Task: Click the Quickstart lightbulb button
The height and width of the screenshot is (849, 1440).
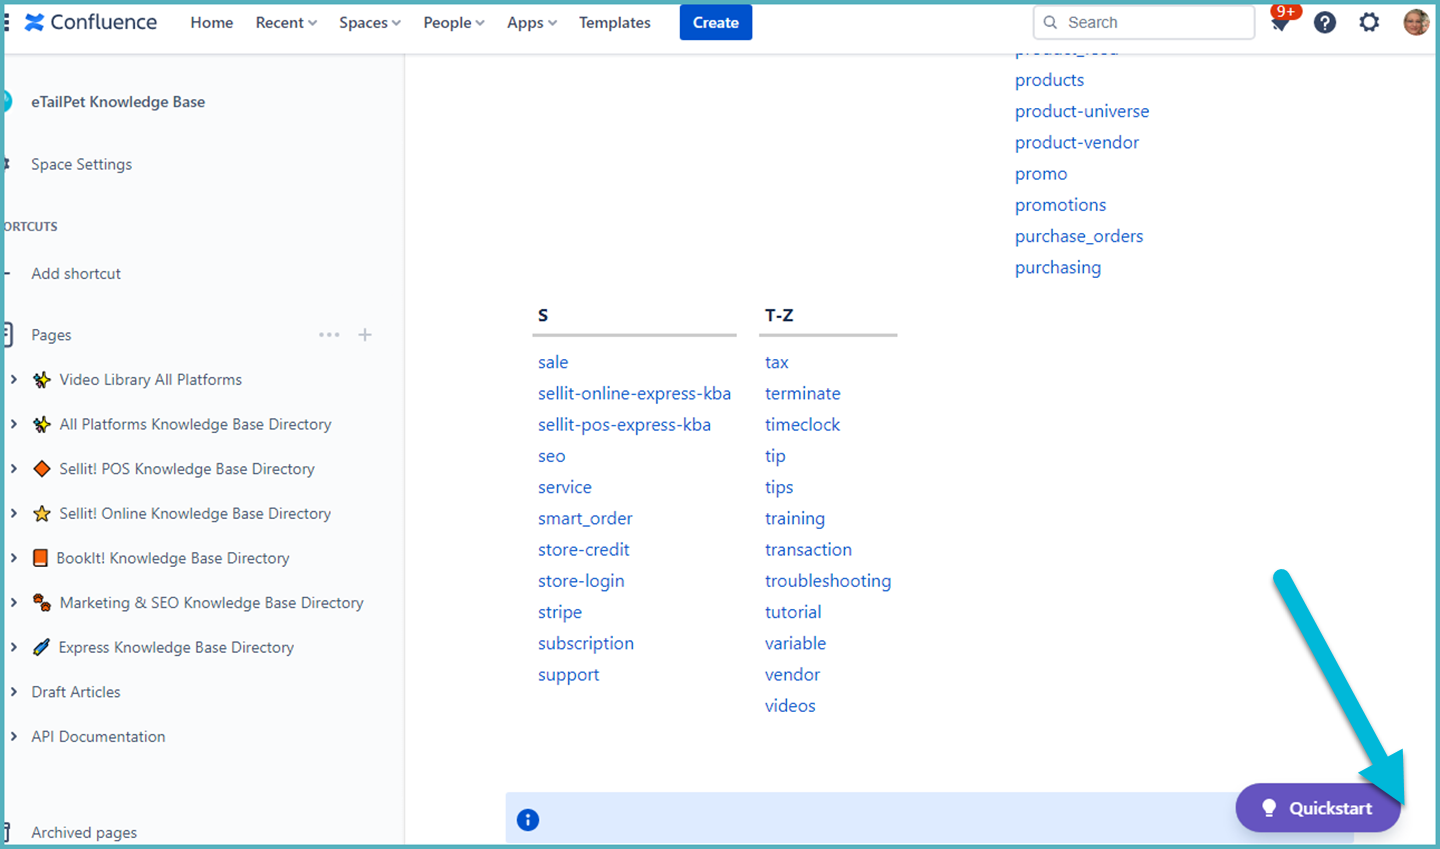Action: pyautogui.click(x=1318, y=808)
